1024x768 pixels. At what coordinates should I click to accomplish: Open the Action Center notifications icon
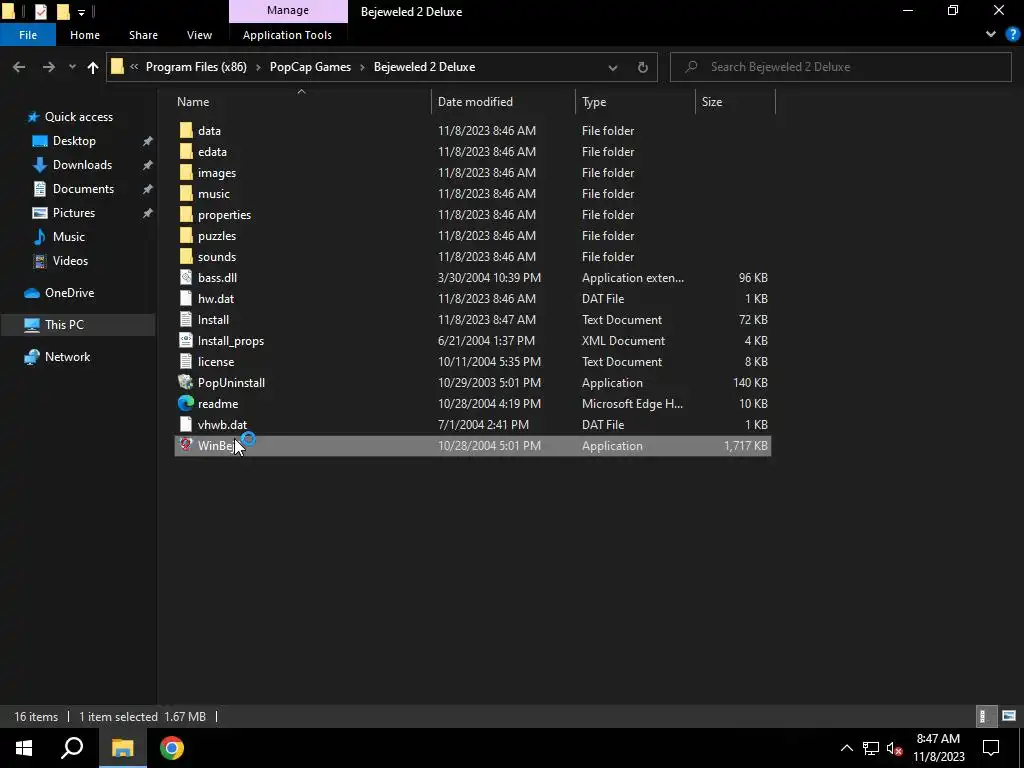click(x=991, y=748)
